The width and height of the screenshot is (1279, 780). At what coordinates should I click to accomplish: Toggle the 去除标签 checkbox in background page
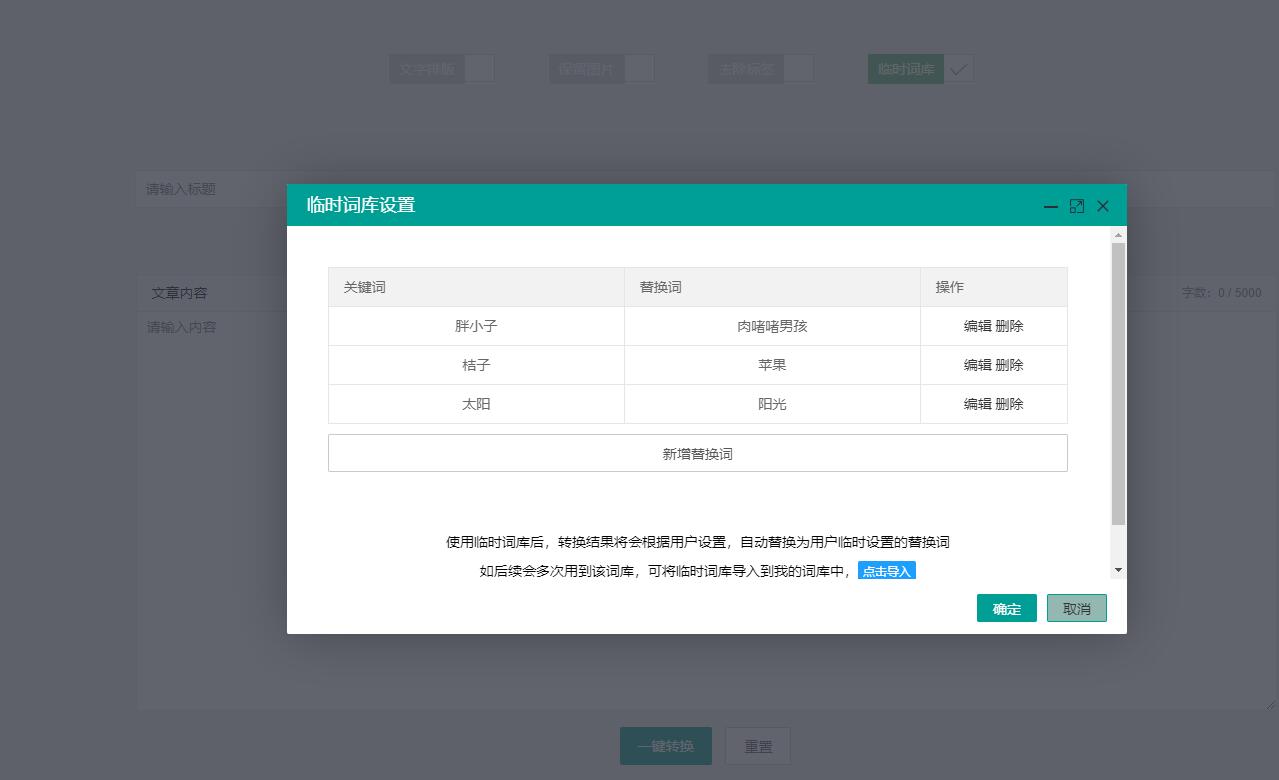click(x=799, y=69)
